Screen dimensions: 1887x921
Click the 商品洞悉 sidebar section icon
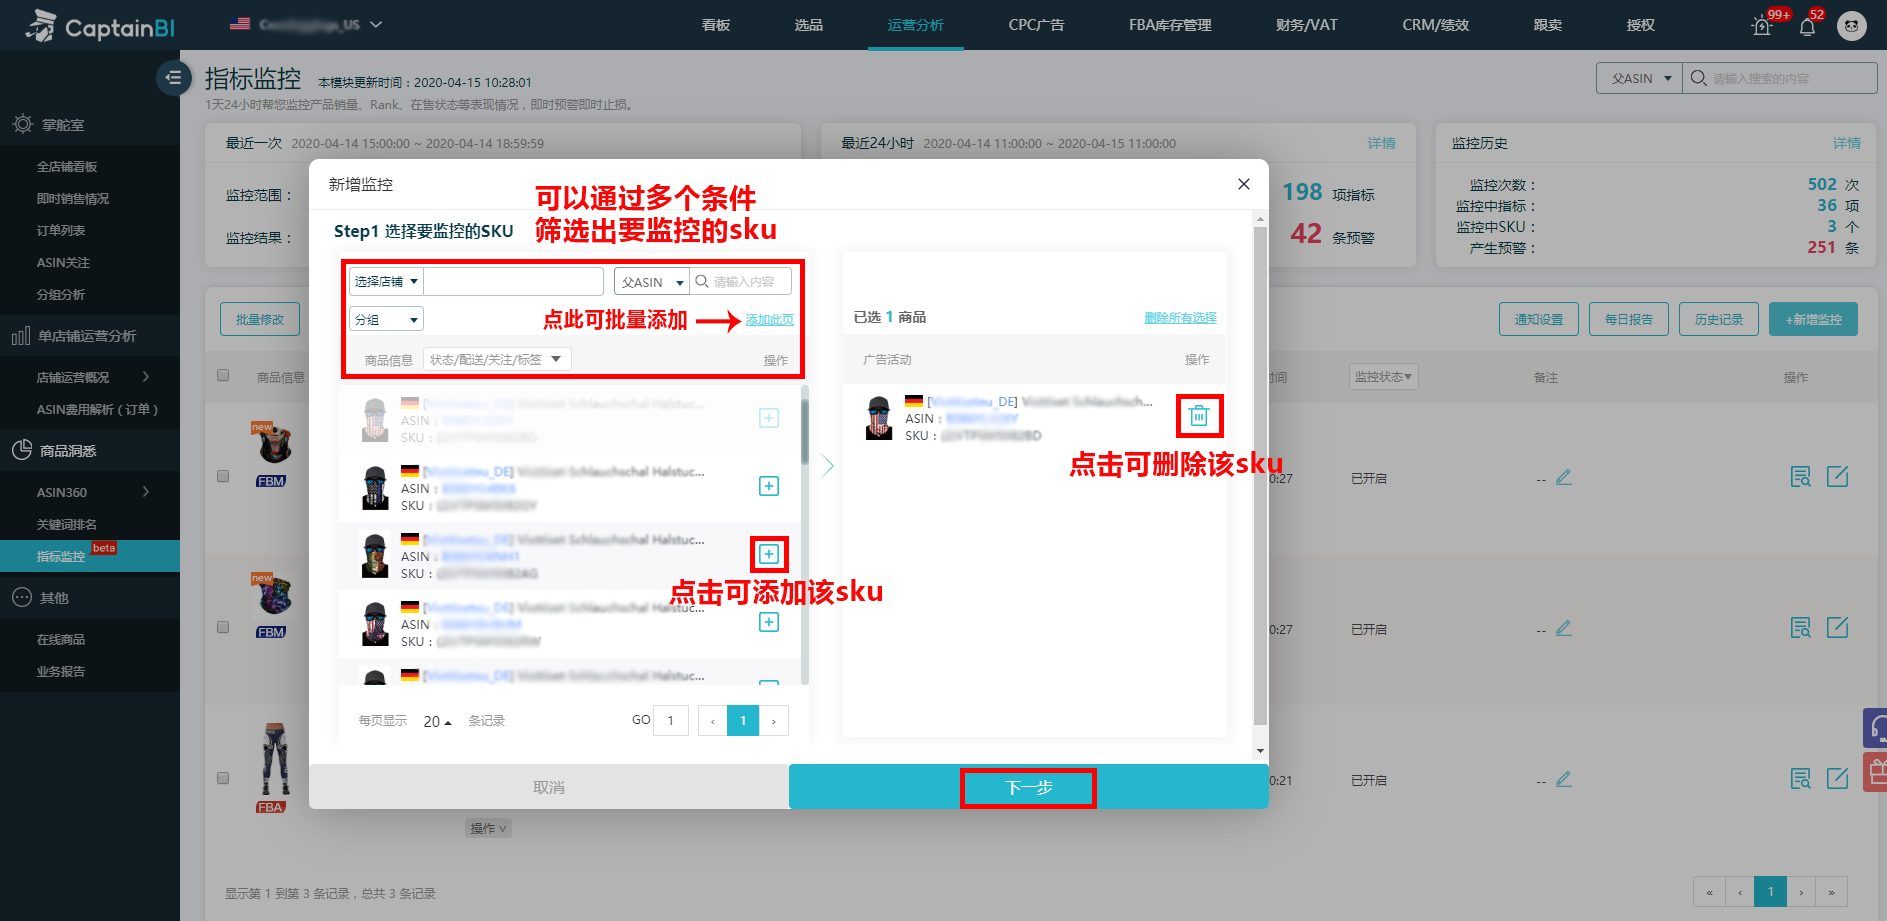coord(22,450)
